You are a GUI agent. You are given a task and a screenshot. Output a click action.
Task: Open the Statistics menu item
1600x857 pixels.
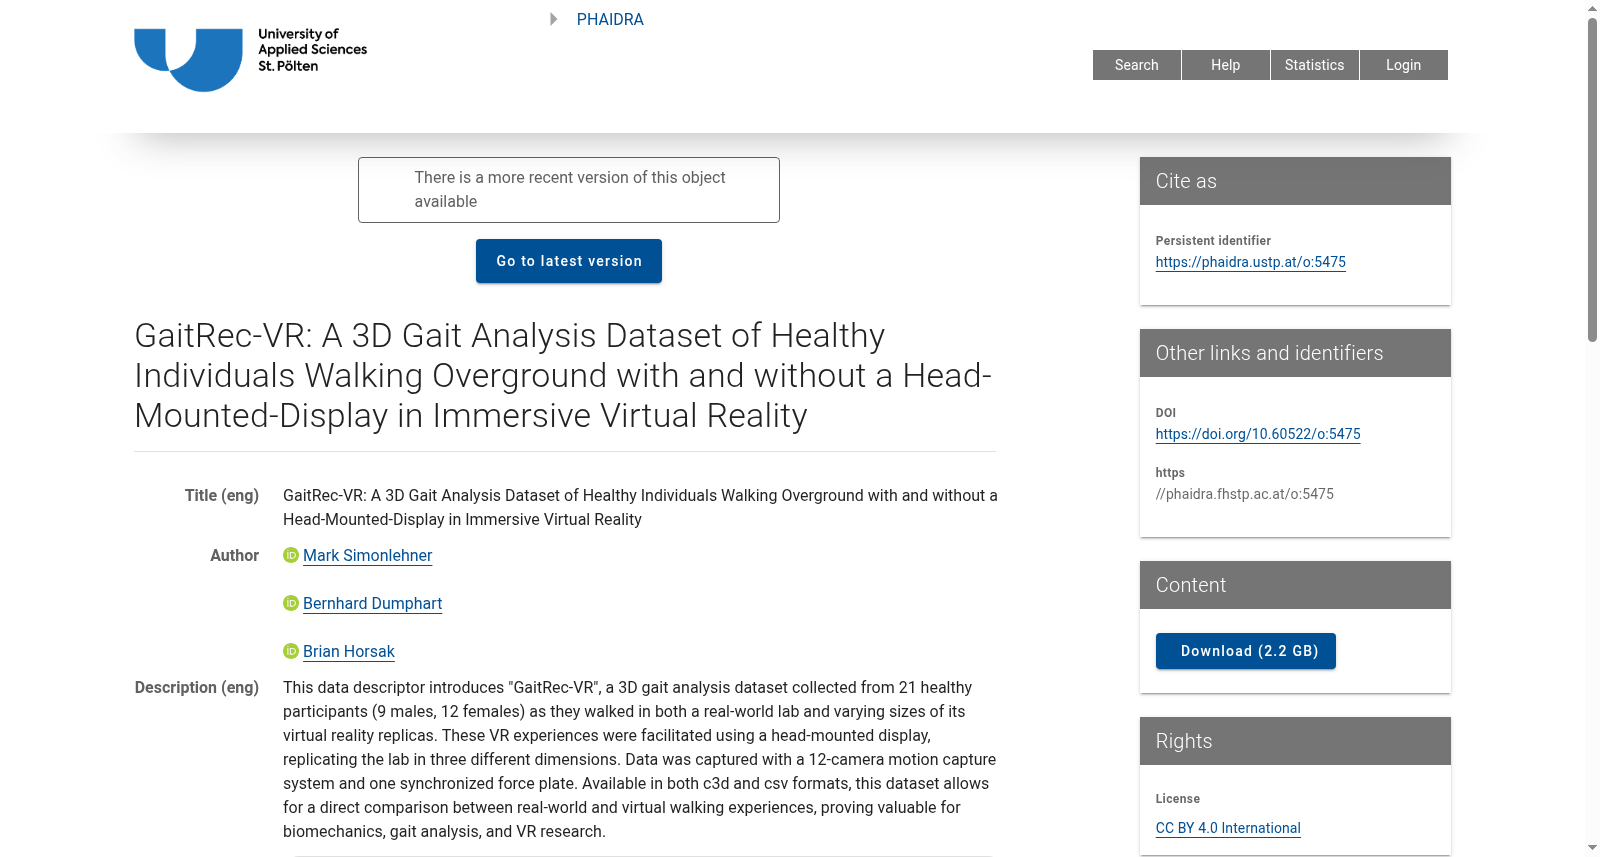(x=1315, y=65)
